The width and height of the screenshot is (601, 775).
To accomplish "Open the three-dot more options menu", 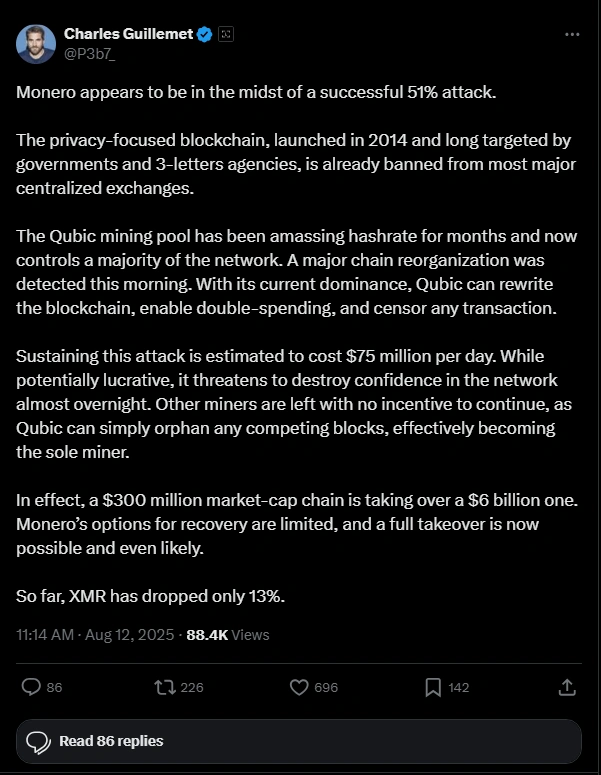I will click(572, 34).
